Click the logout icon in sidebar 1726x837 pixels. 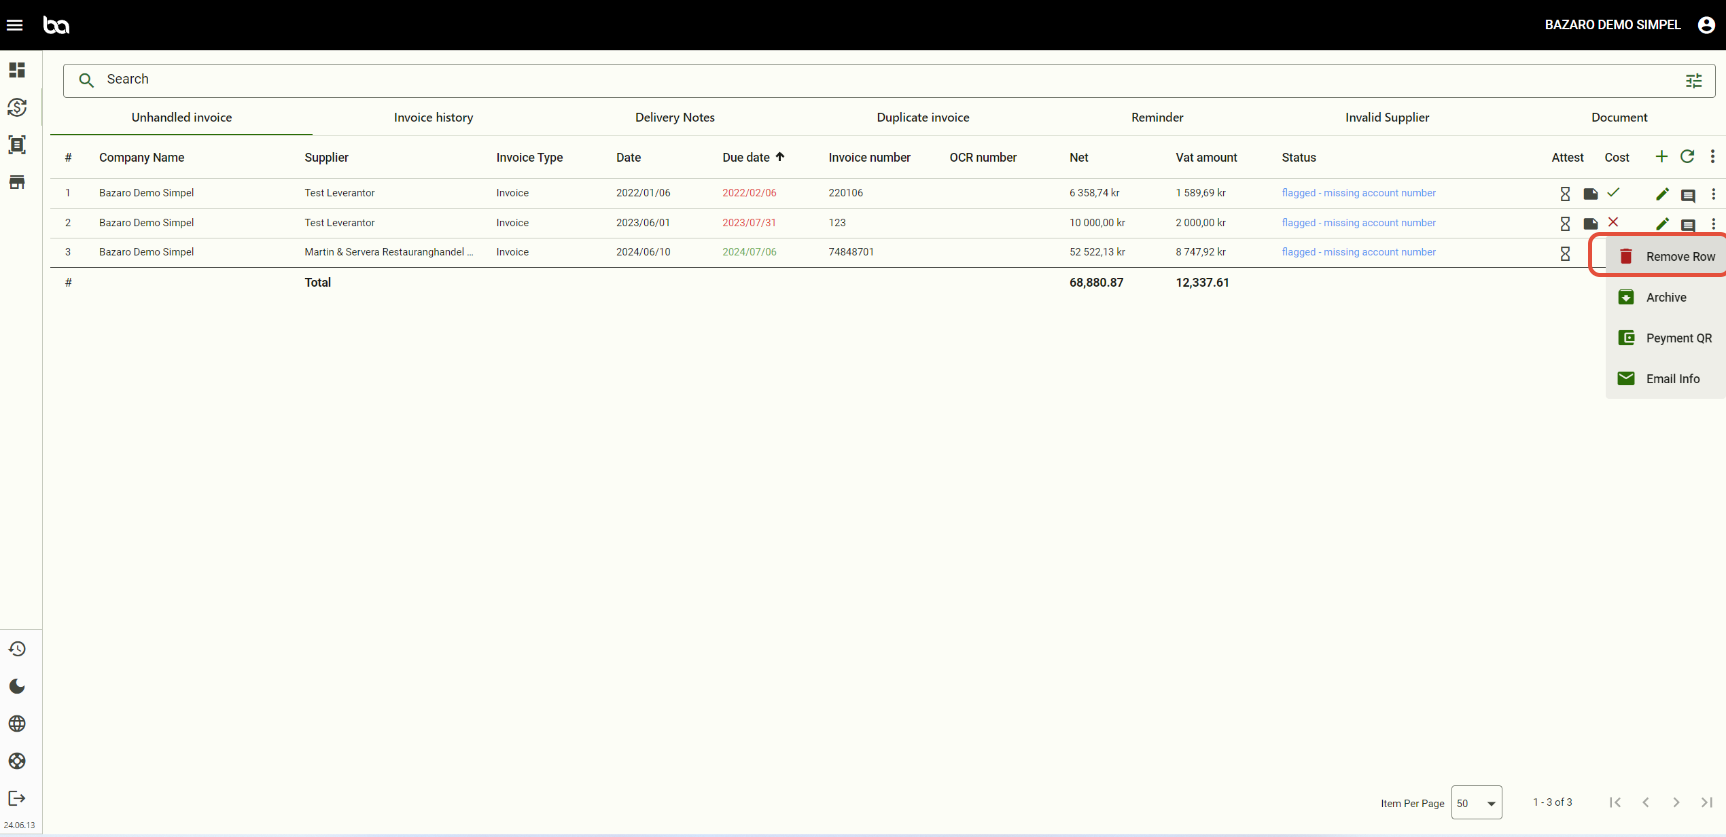pyautogui.click(x=17, y=798)
